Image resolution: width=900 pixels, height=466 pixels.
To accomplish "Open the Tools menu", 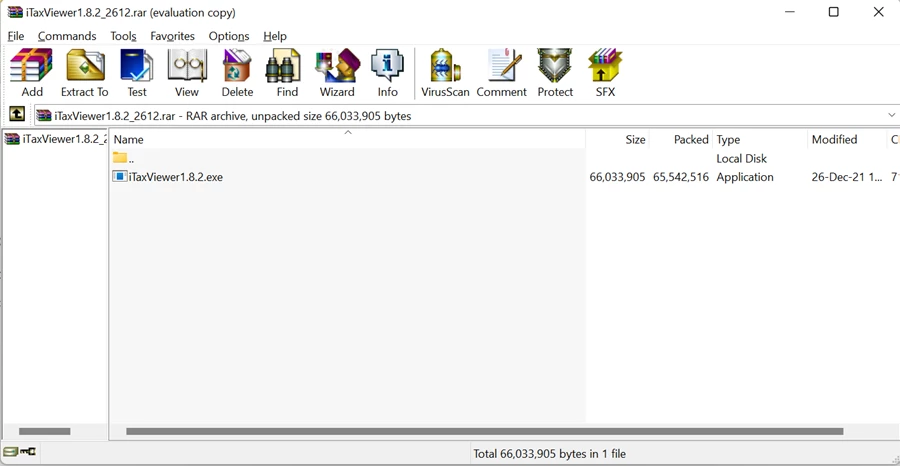I will [x=123, y=36].
